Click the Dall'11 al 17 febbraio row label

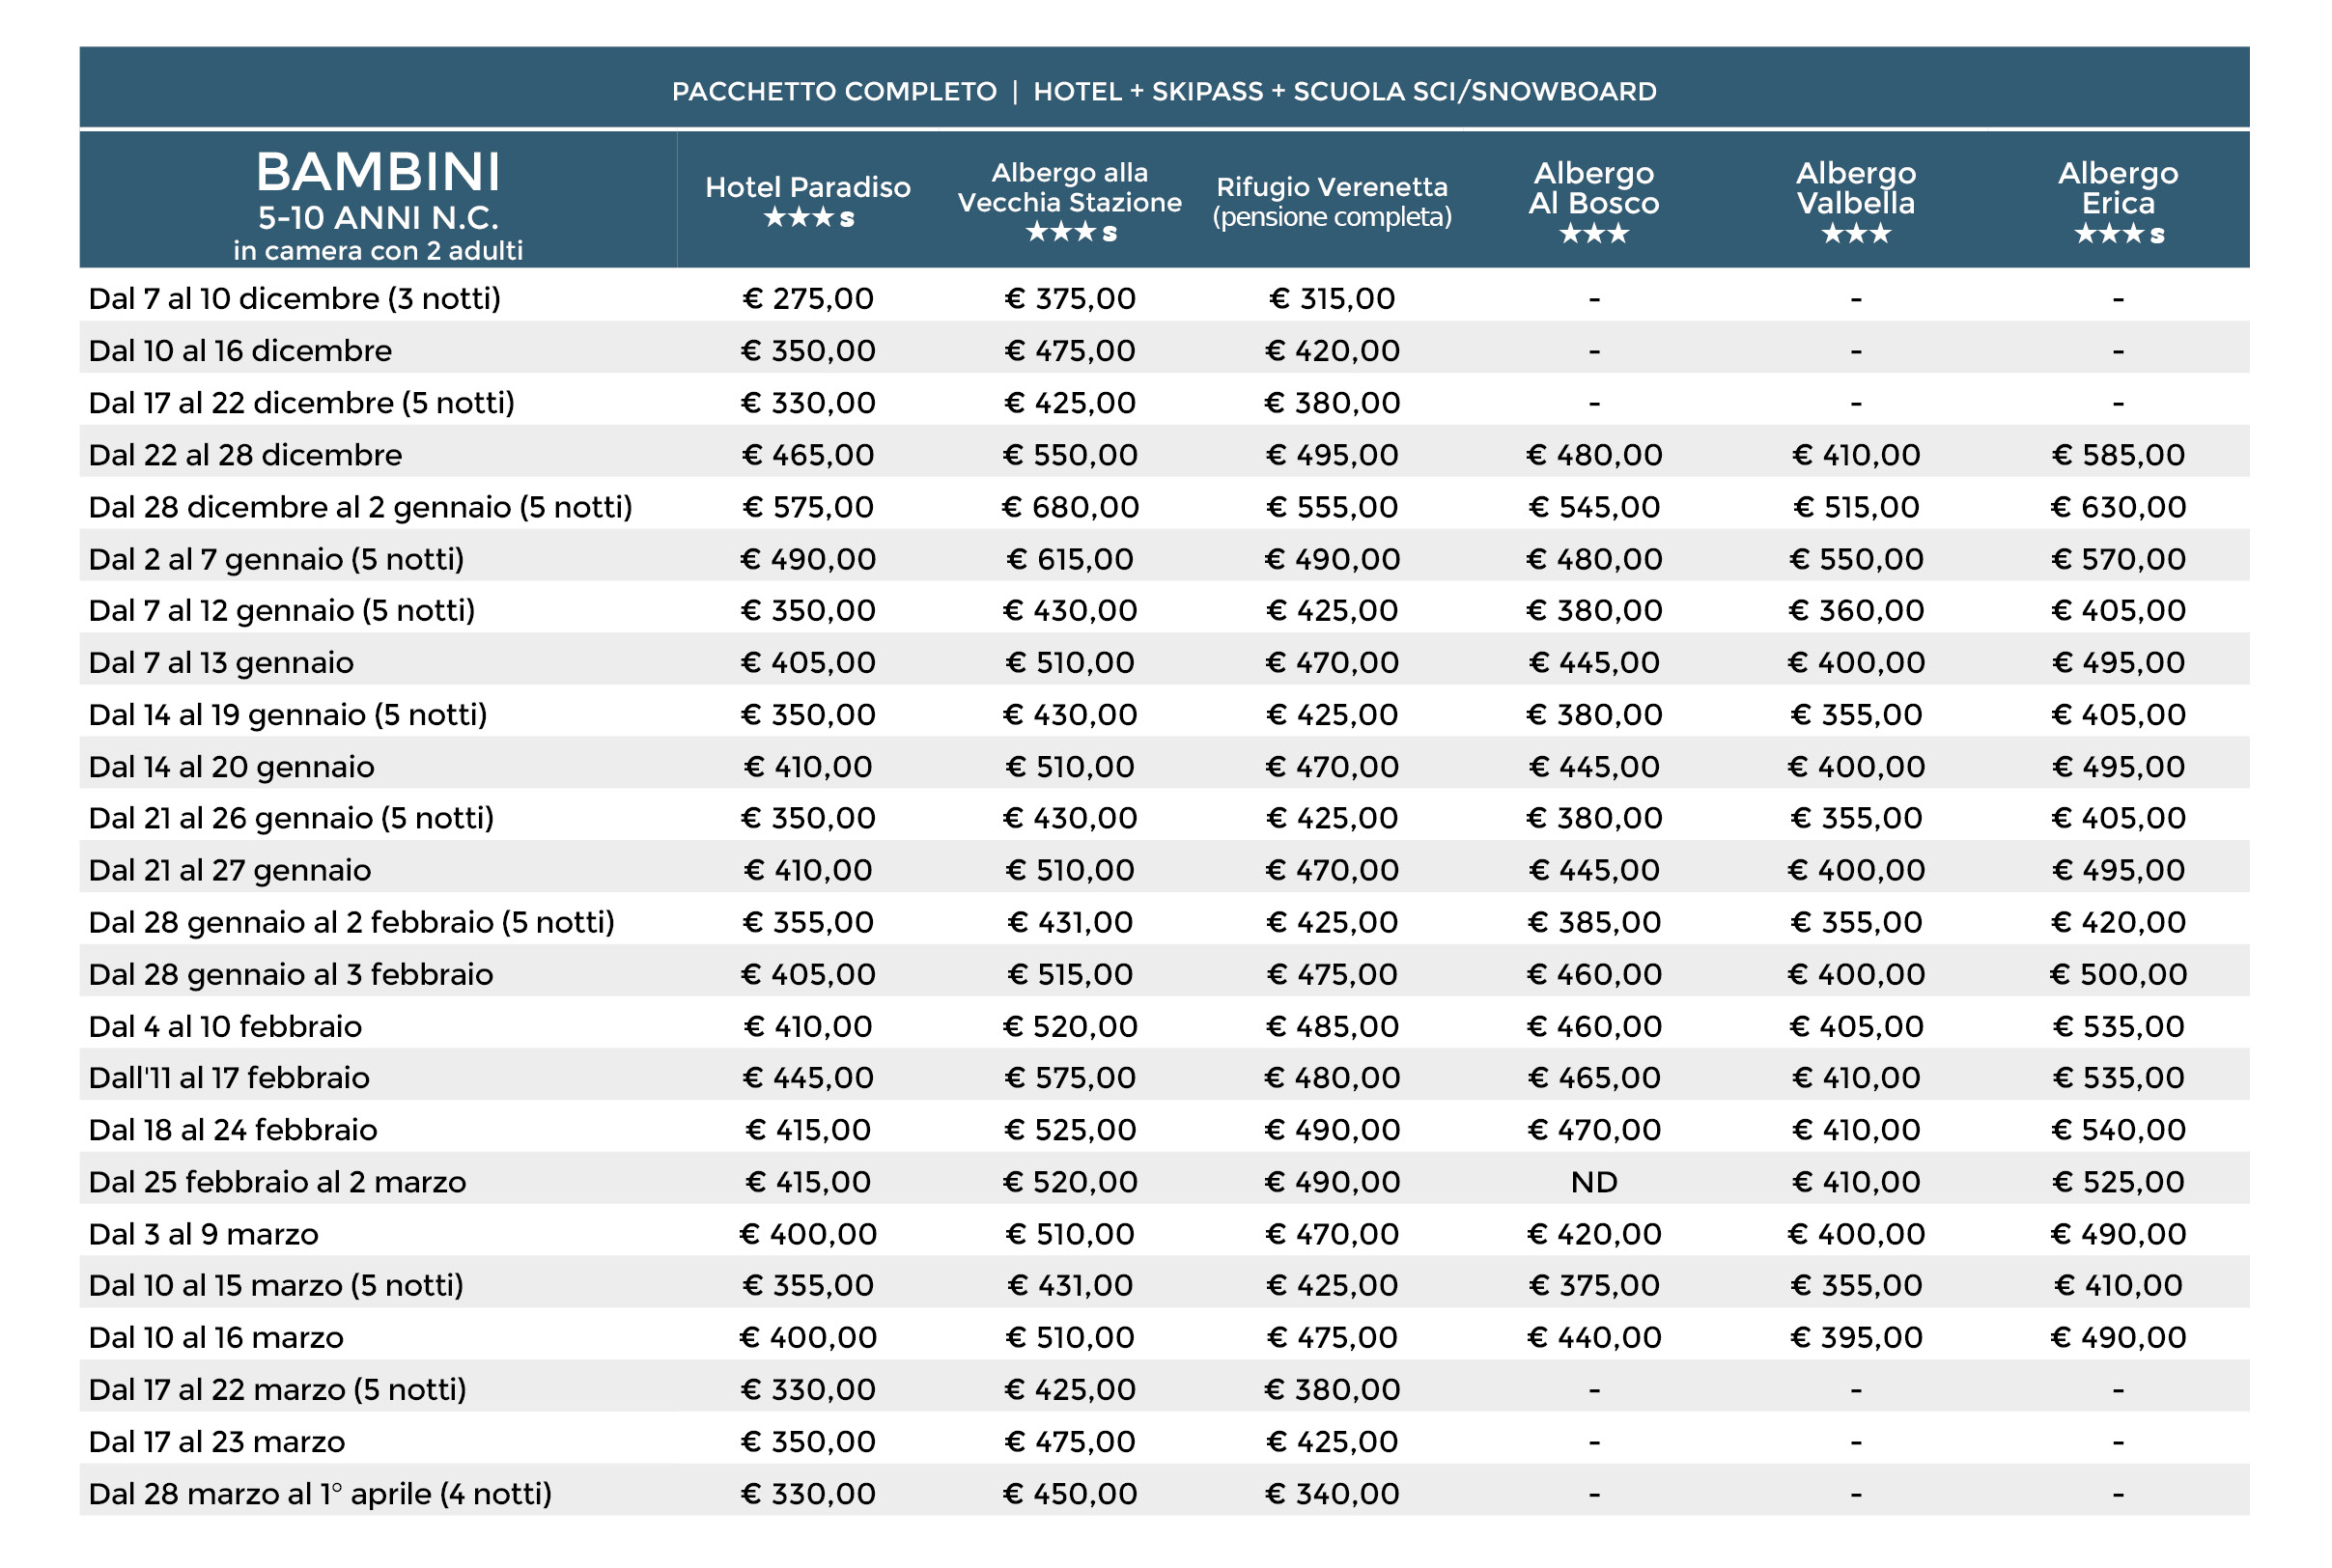229,1078
